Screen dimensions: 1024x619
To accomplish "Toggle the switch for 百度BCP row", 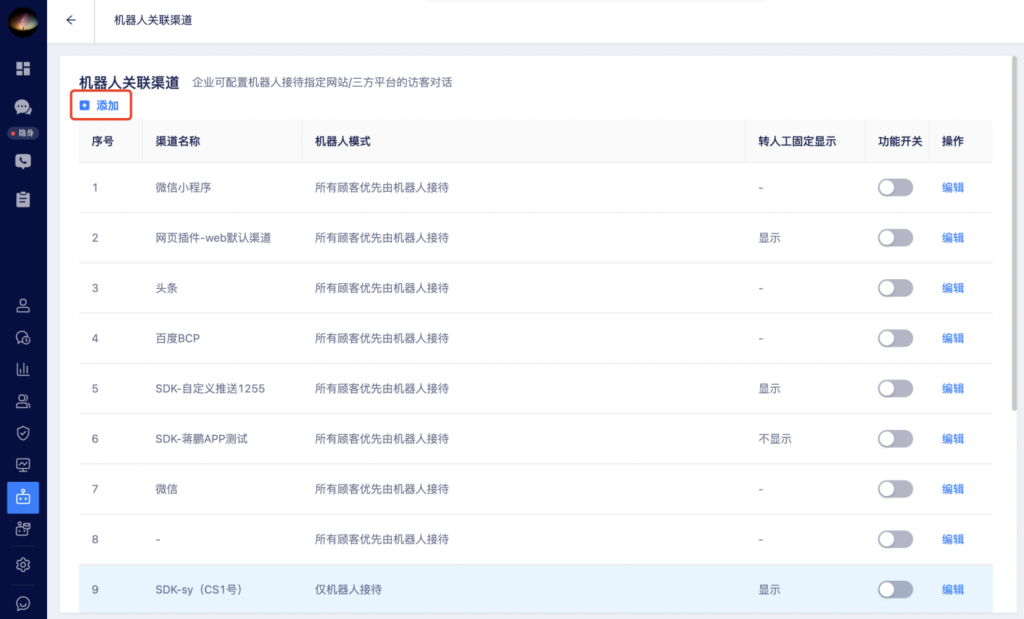I will pos(895,338).
